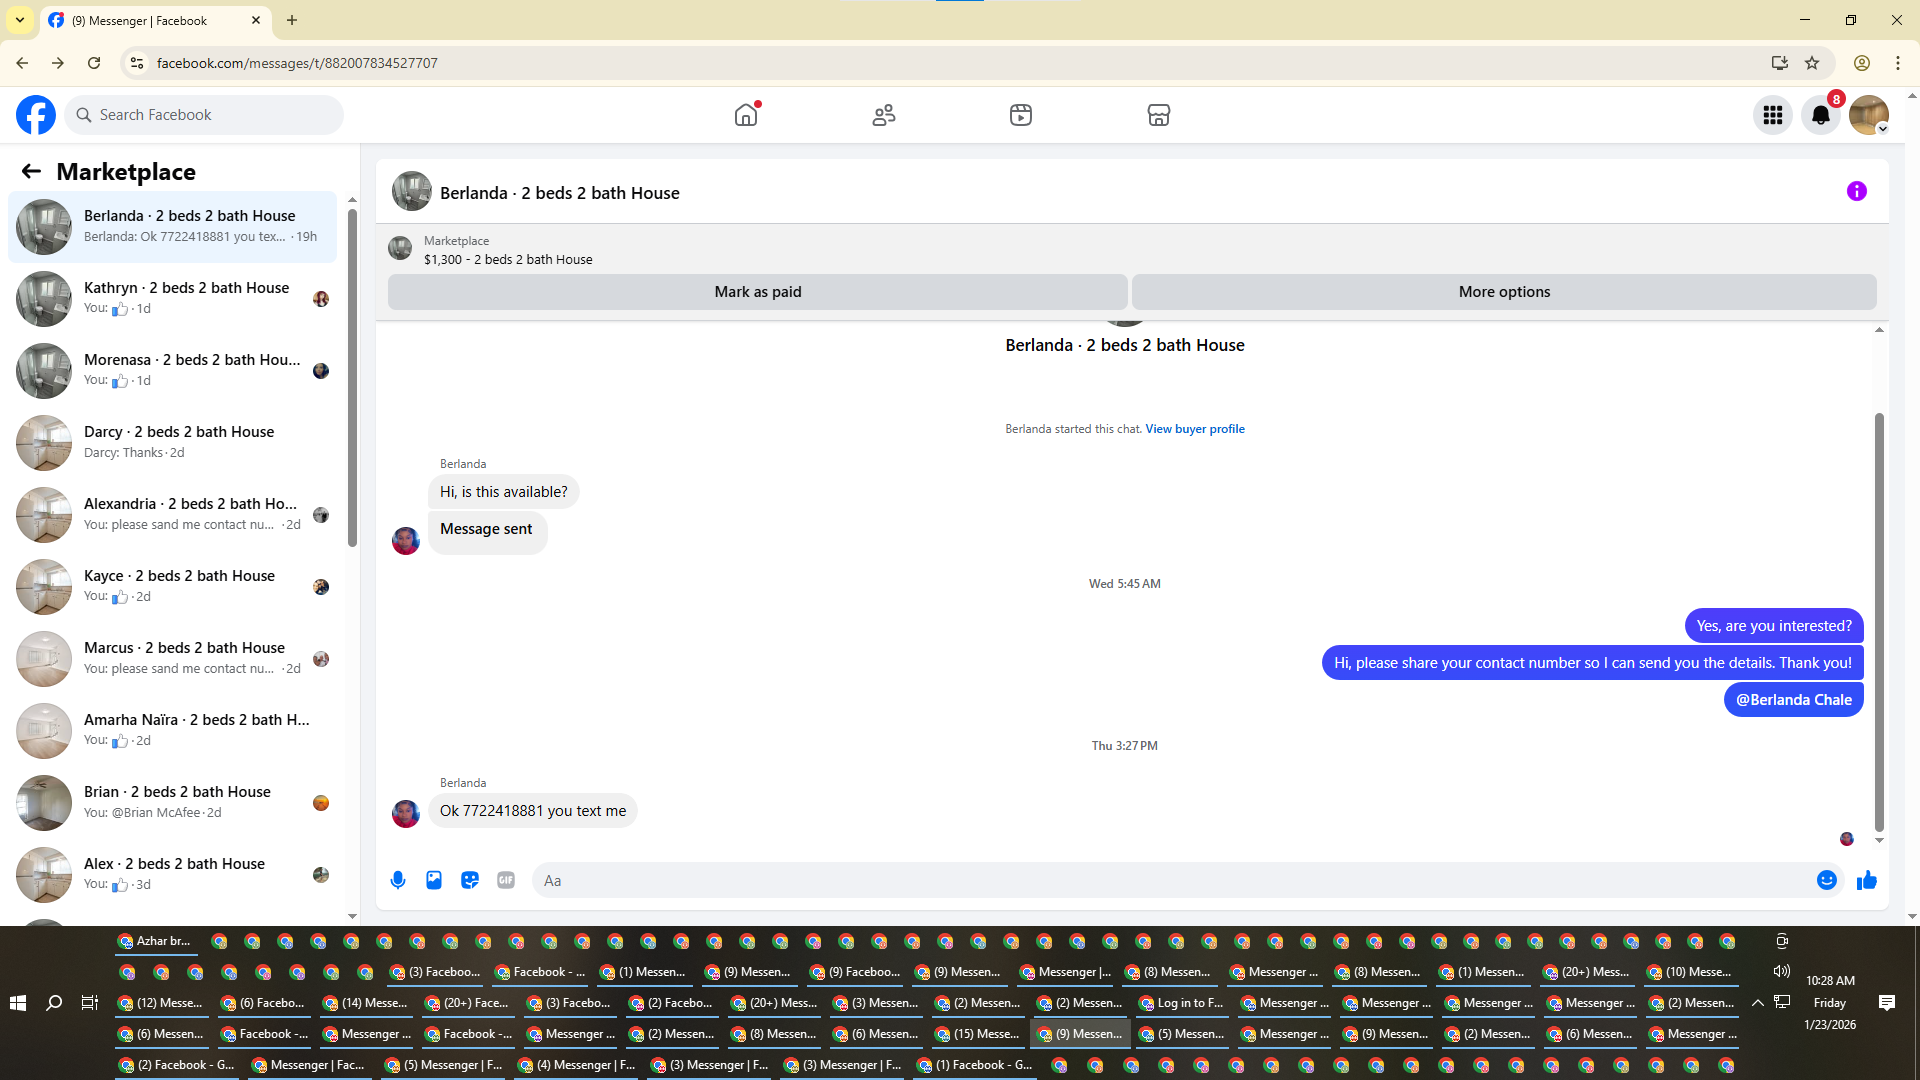The image size is (1920, 1080).
Task: Click the voice clip microphone icon
Action: point(398,880)
